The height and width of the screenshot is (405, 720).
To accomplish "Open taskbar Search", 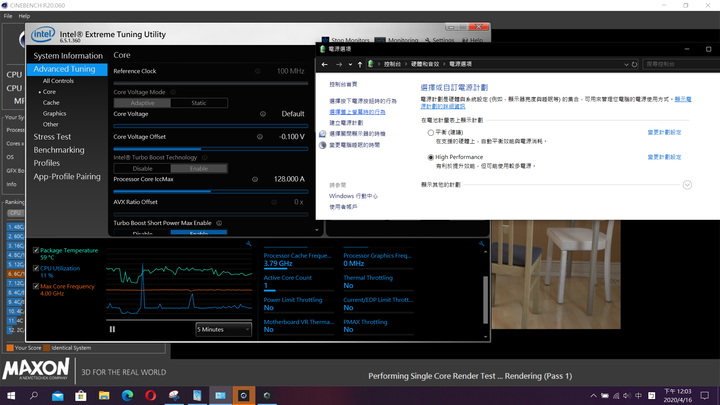I will point(34,395).
